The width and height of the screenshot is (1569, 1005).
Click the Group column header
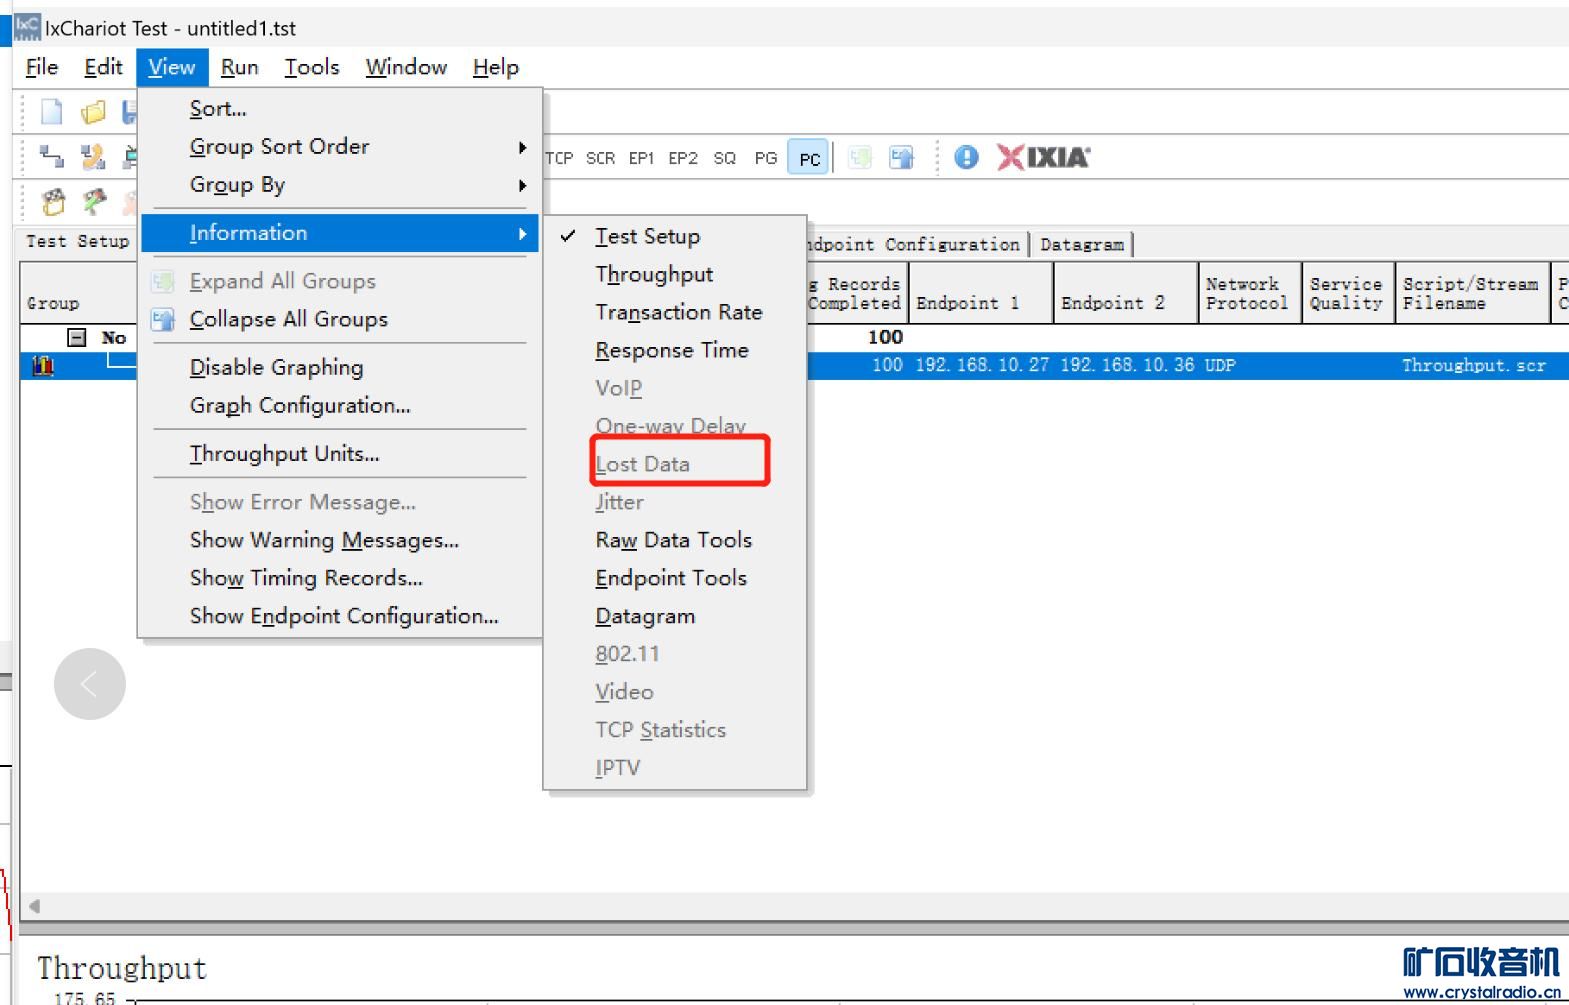coord(78,293)
